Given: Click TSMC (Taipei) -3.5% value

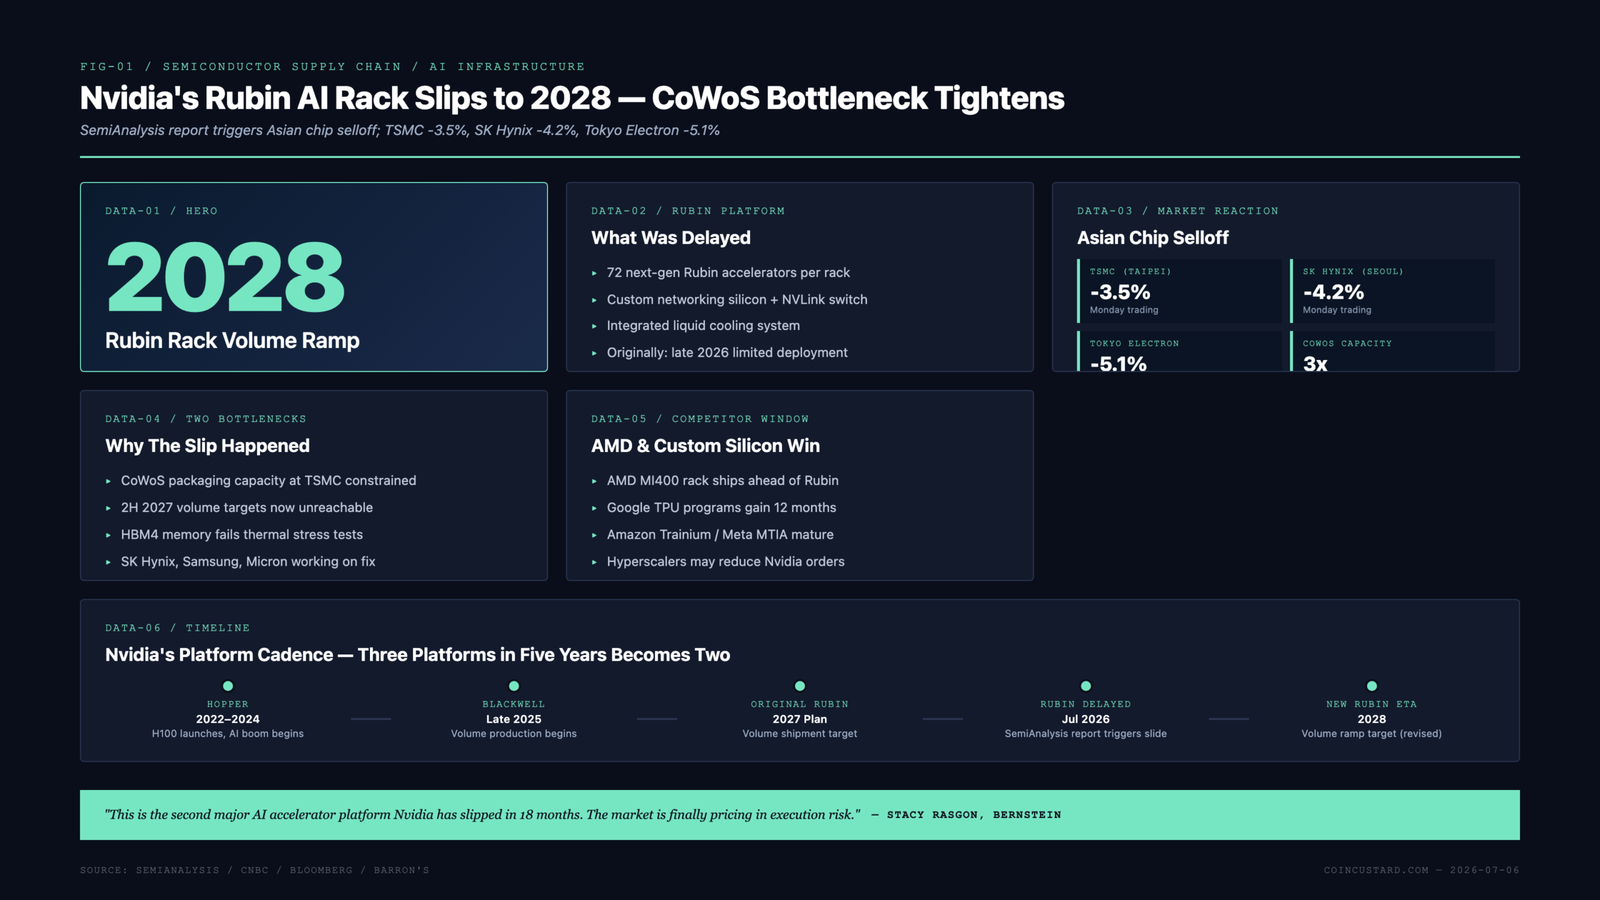Looking at the screenshot, I should [1120, 292].
